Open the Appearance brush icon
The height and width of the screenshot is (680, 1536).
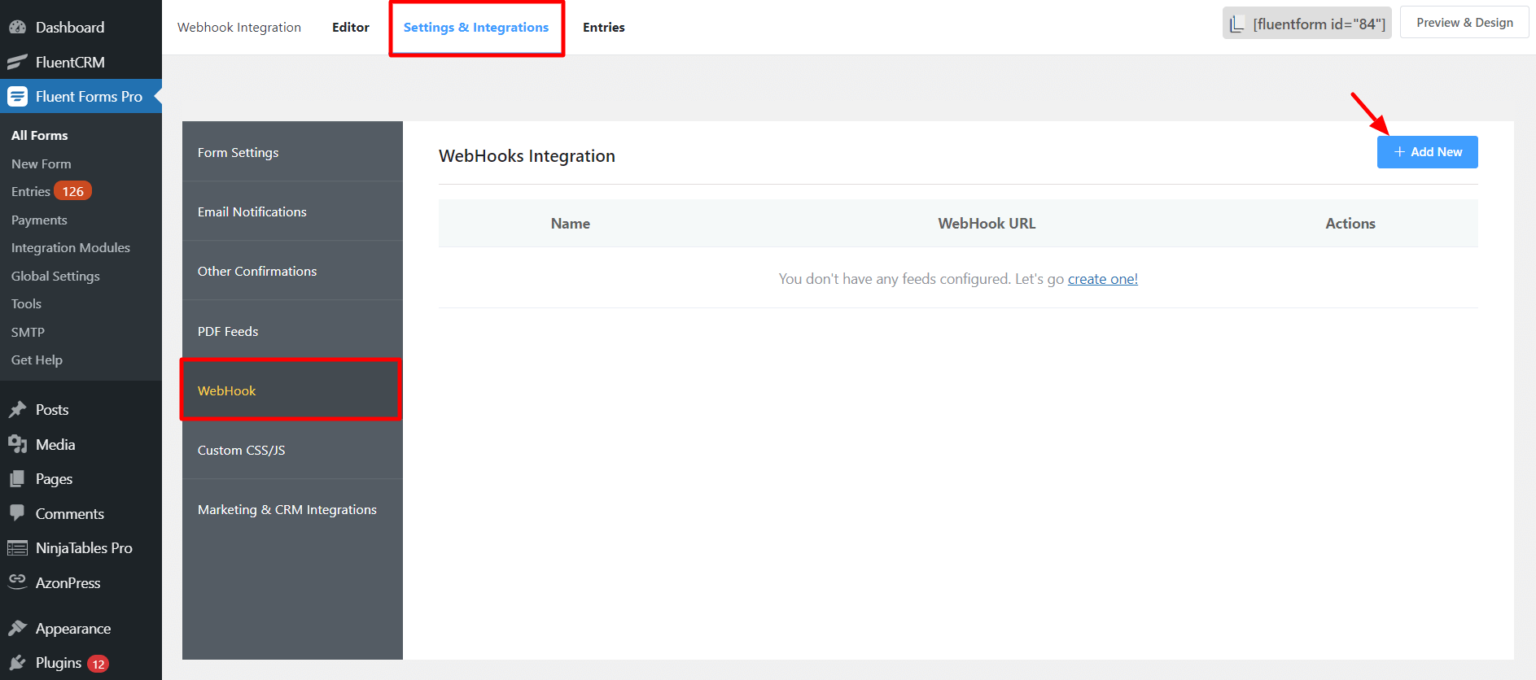(17, 627)
